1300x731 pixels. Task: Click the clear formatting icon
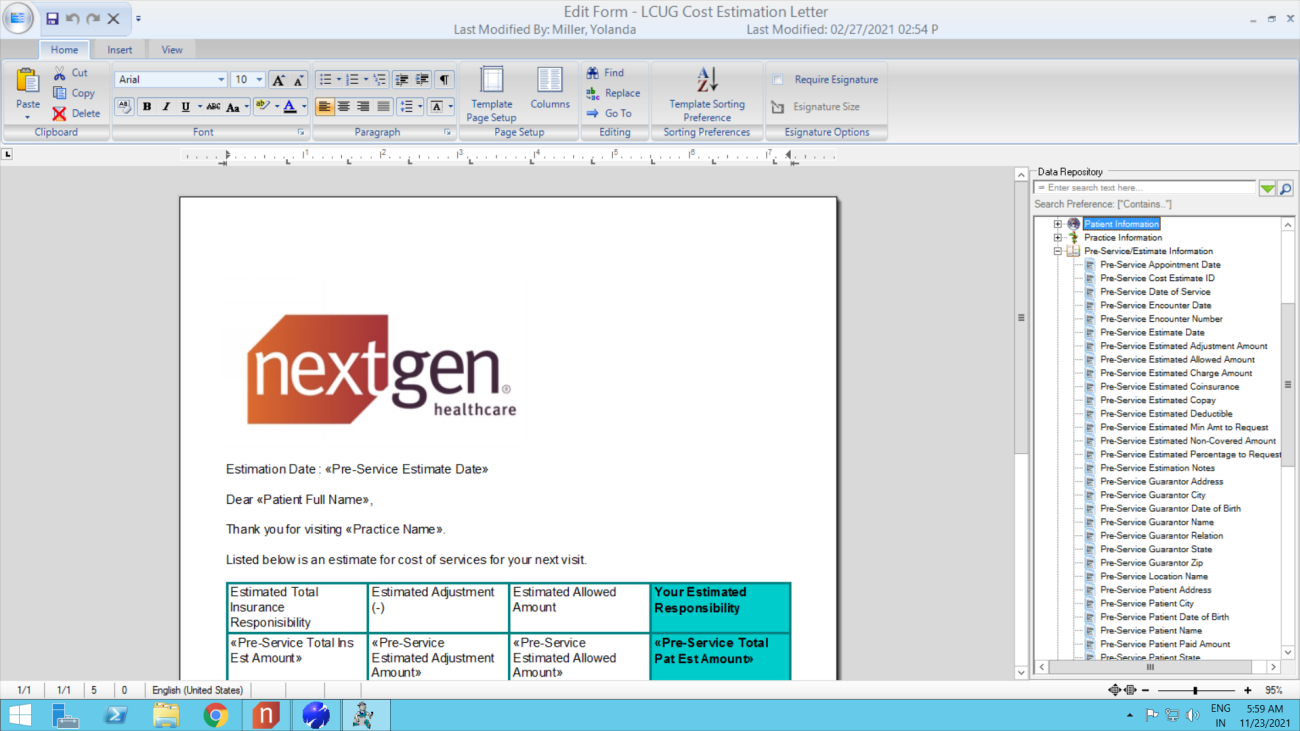[x=124, y=106]
